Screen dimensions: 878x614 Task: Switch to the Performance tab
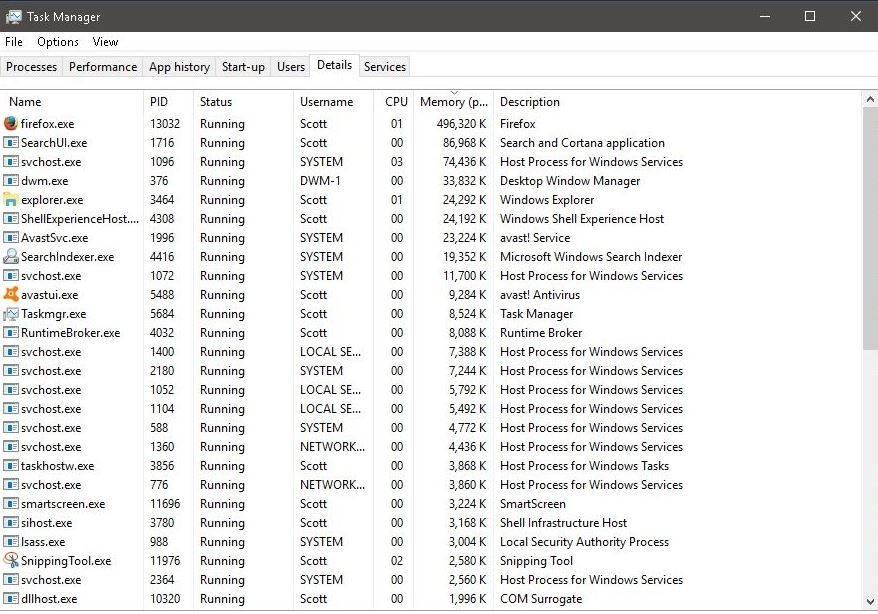102,67
